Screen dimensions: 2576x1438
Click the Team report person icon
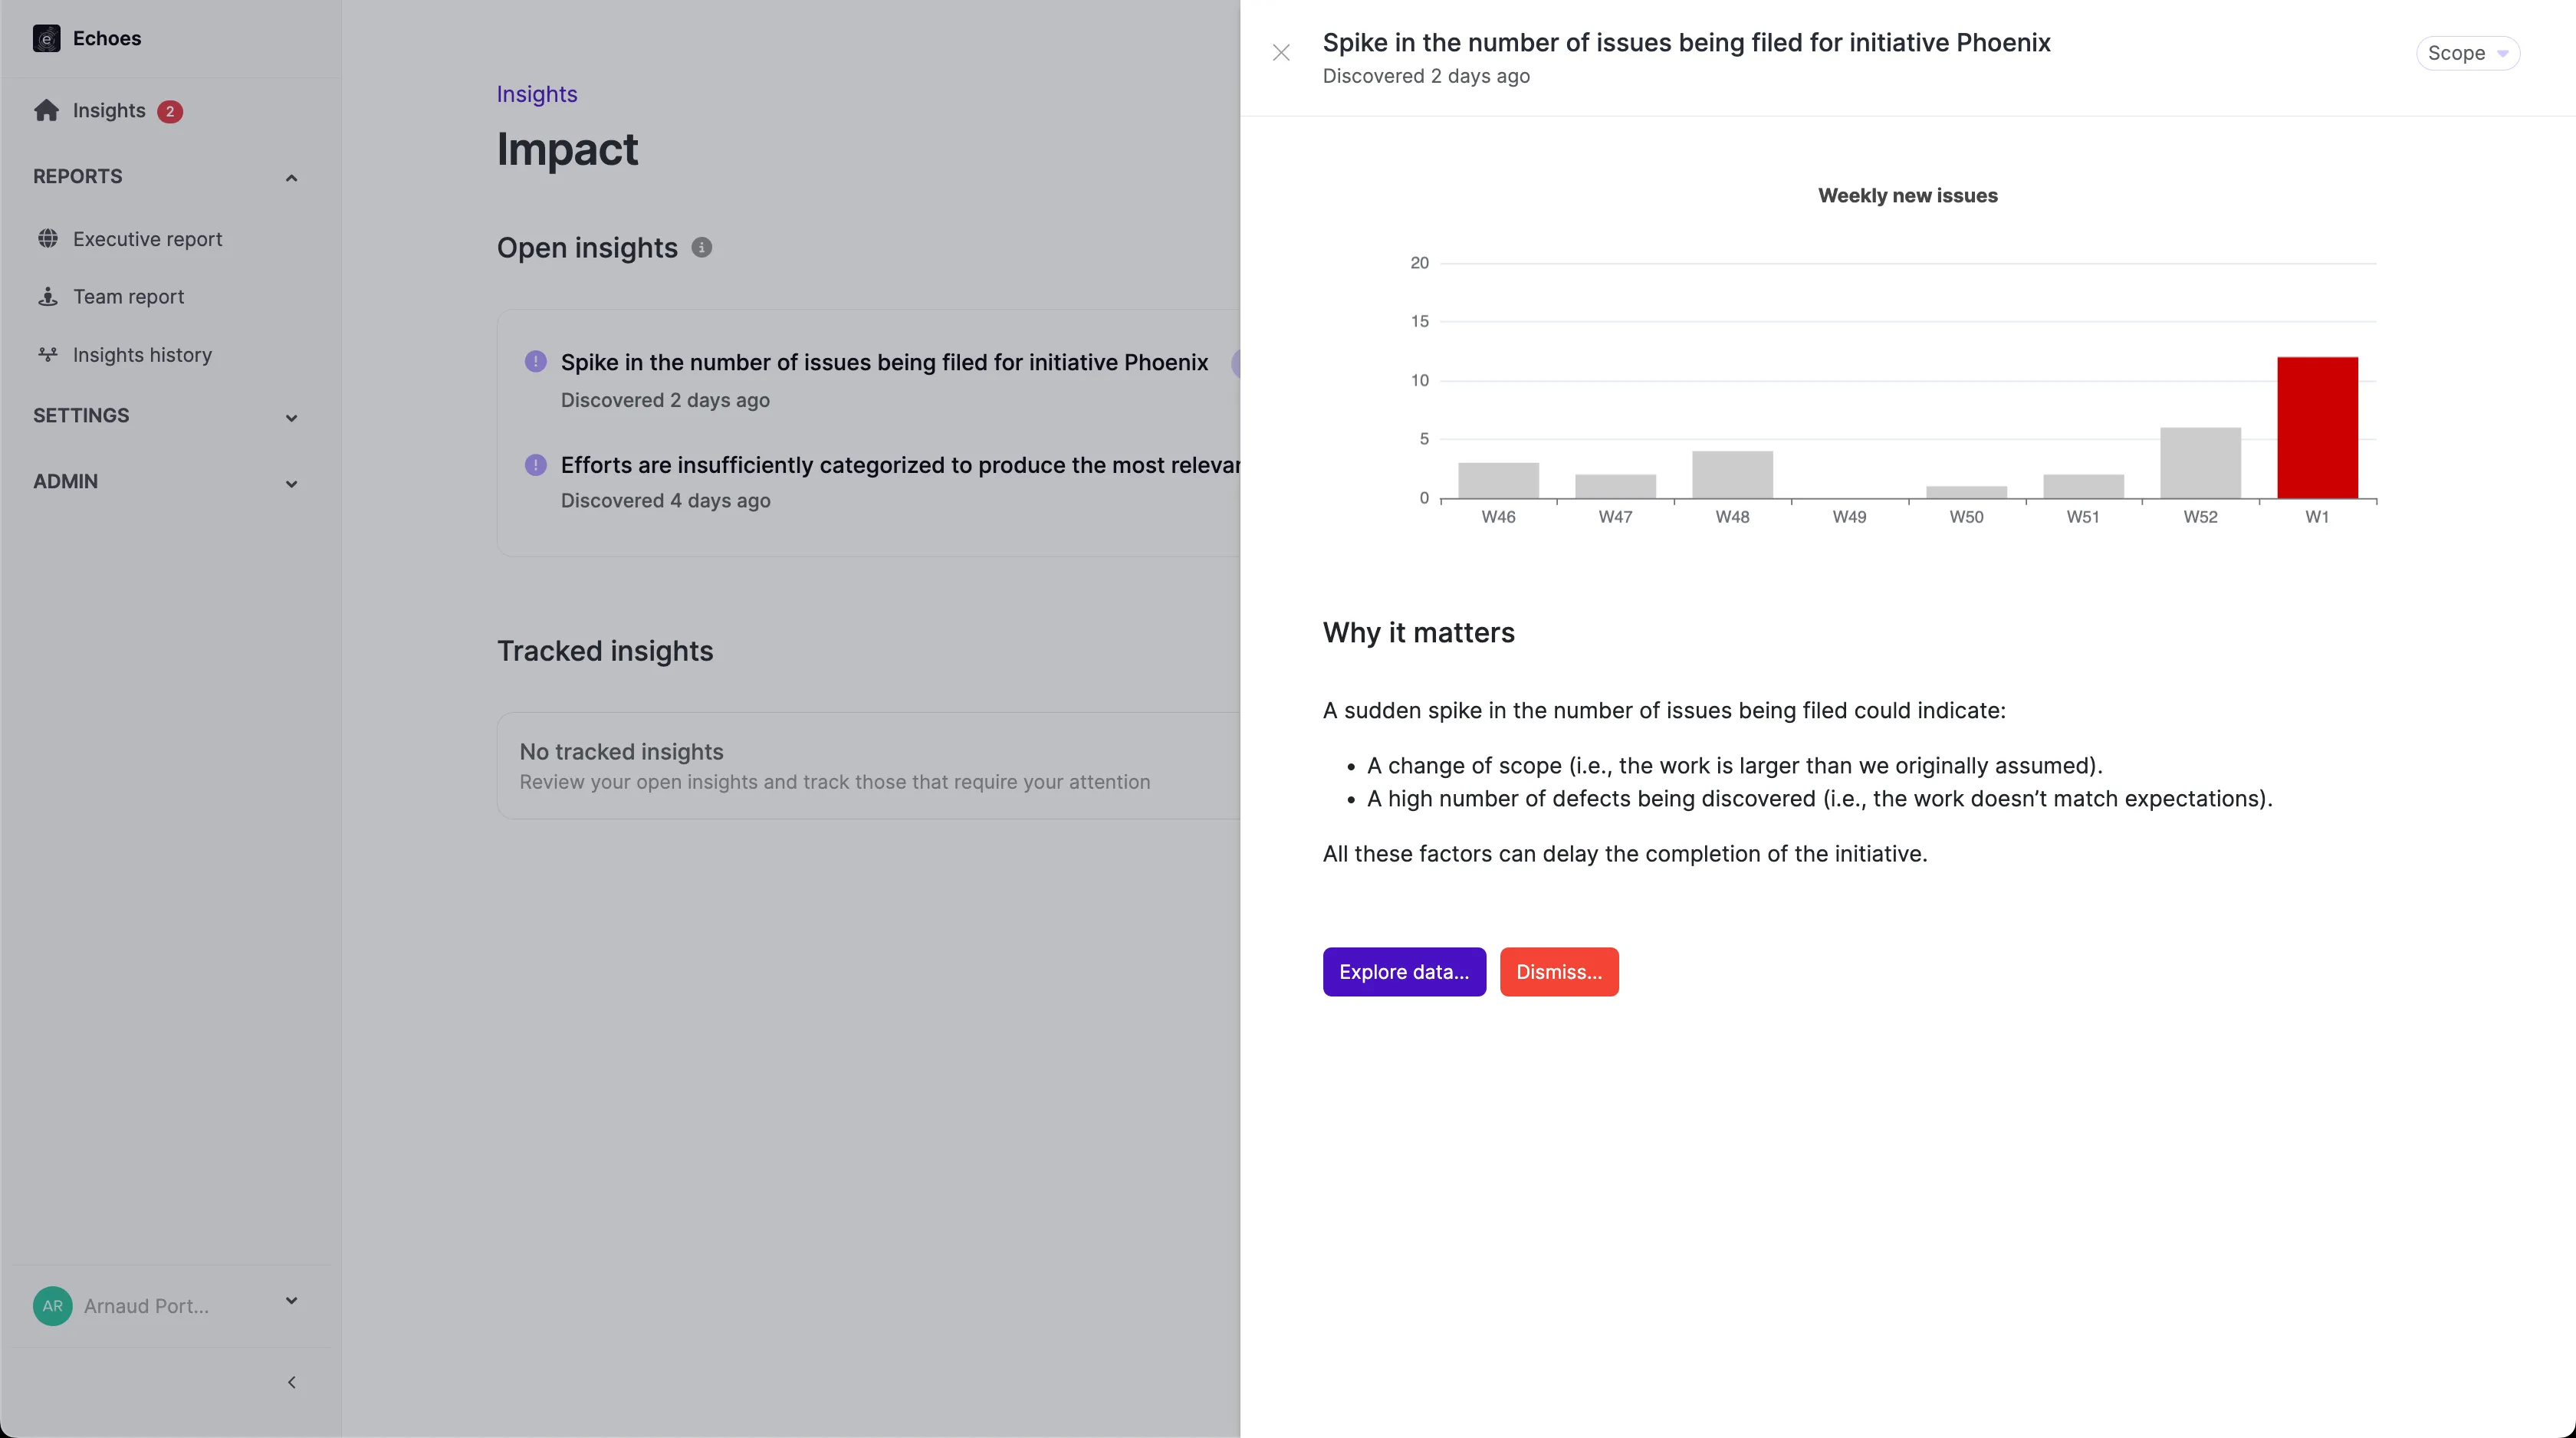point(47,297)
